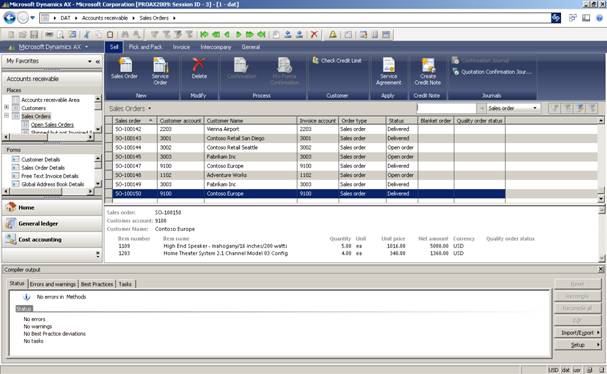Click the address bar go button
The width and height of the screenshot is (607, 374).
[556, 18]
